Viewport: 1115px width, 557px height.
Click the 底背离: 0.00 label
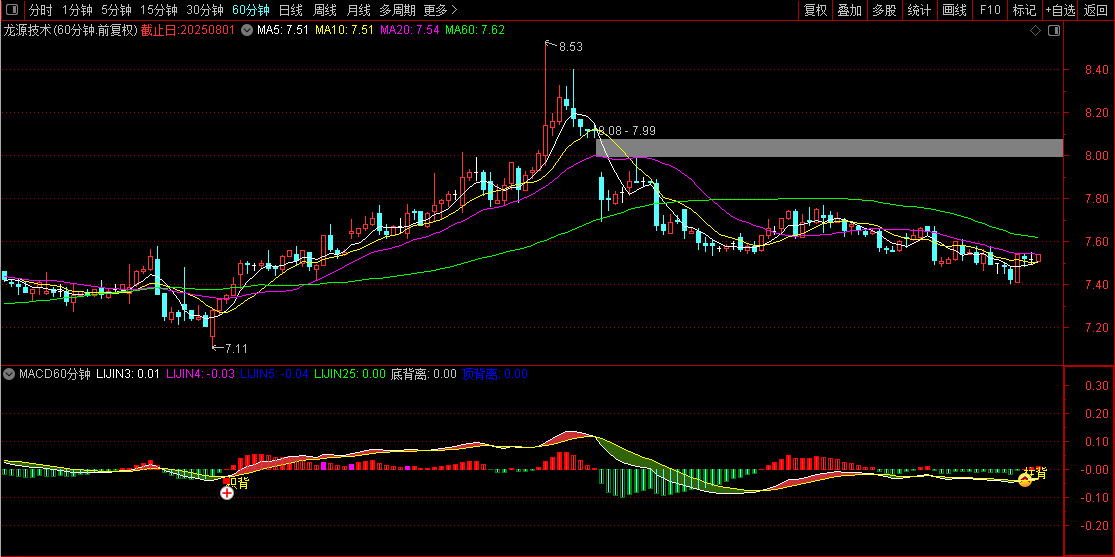click(424, 373)
